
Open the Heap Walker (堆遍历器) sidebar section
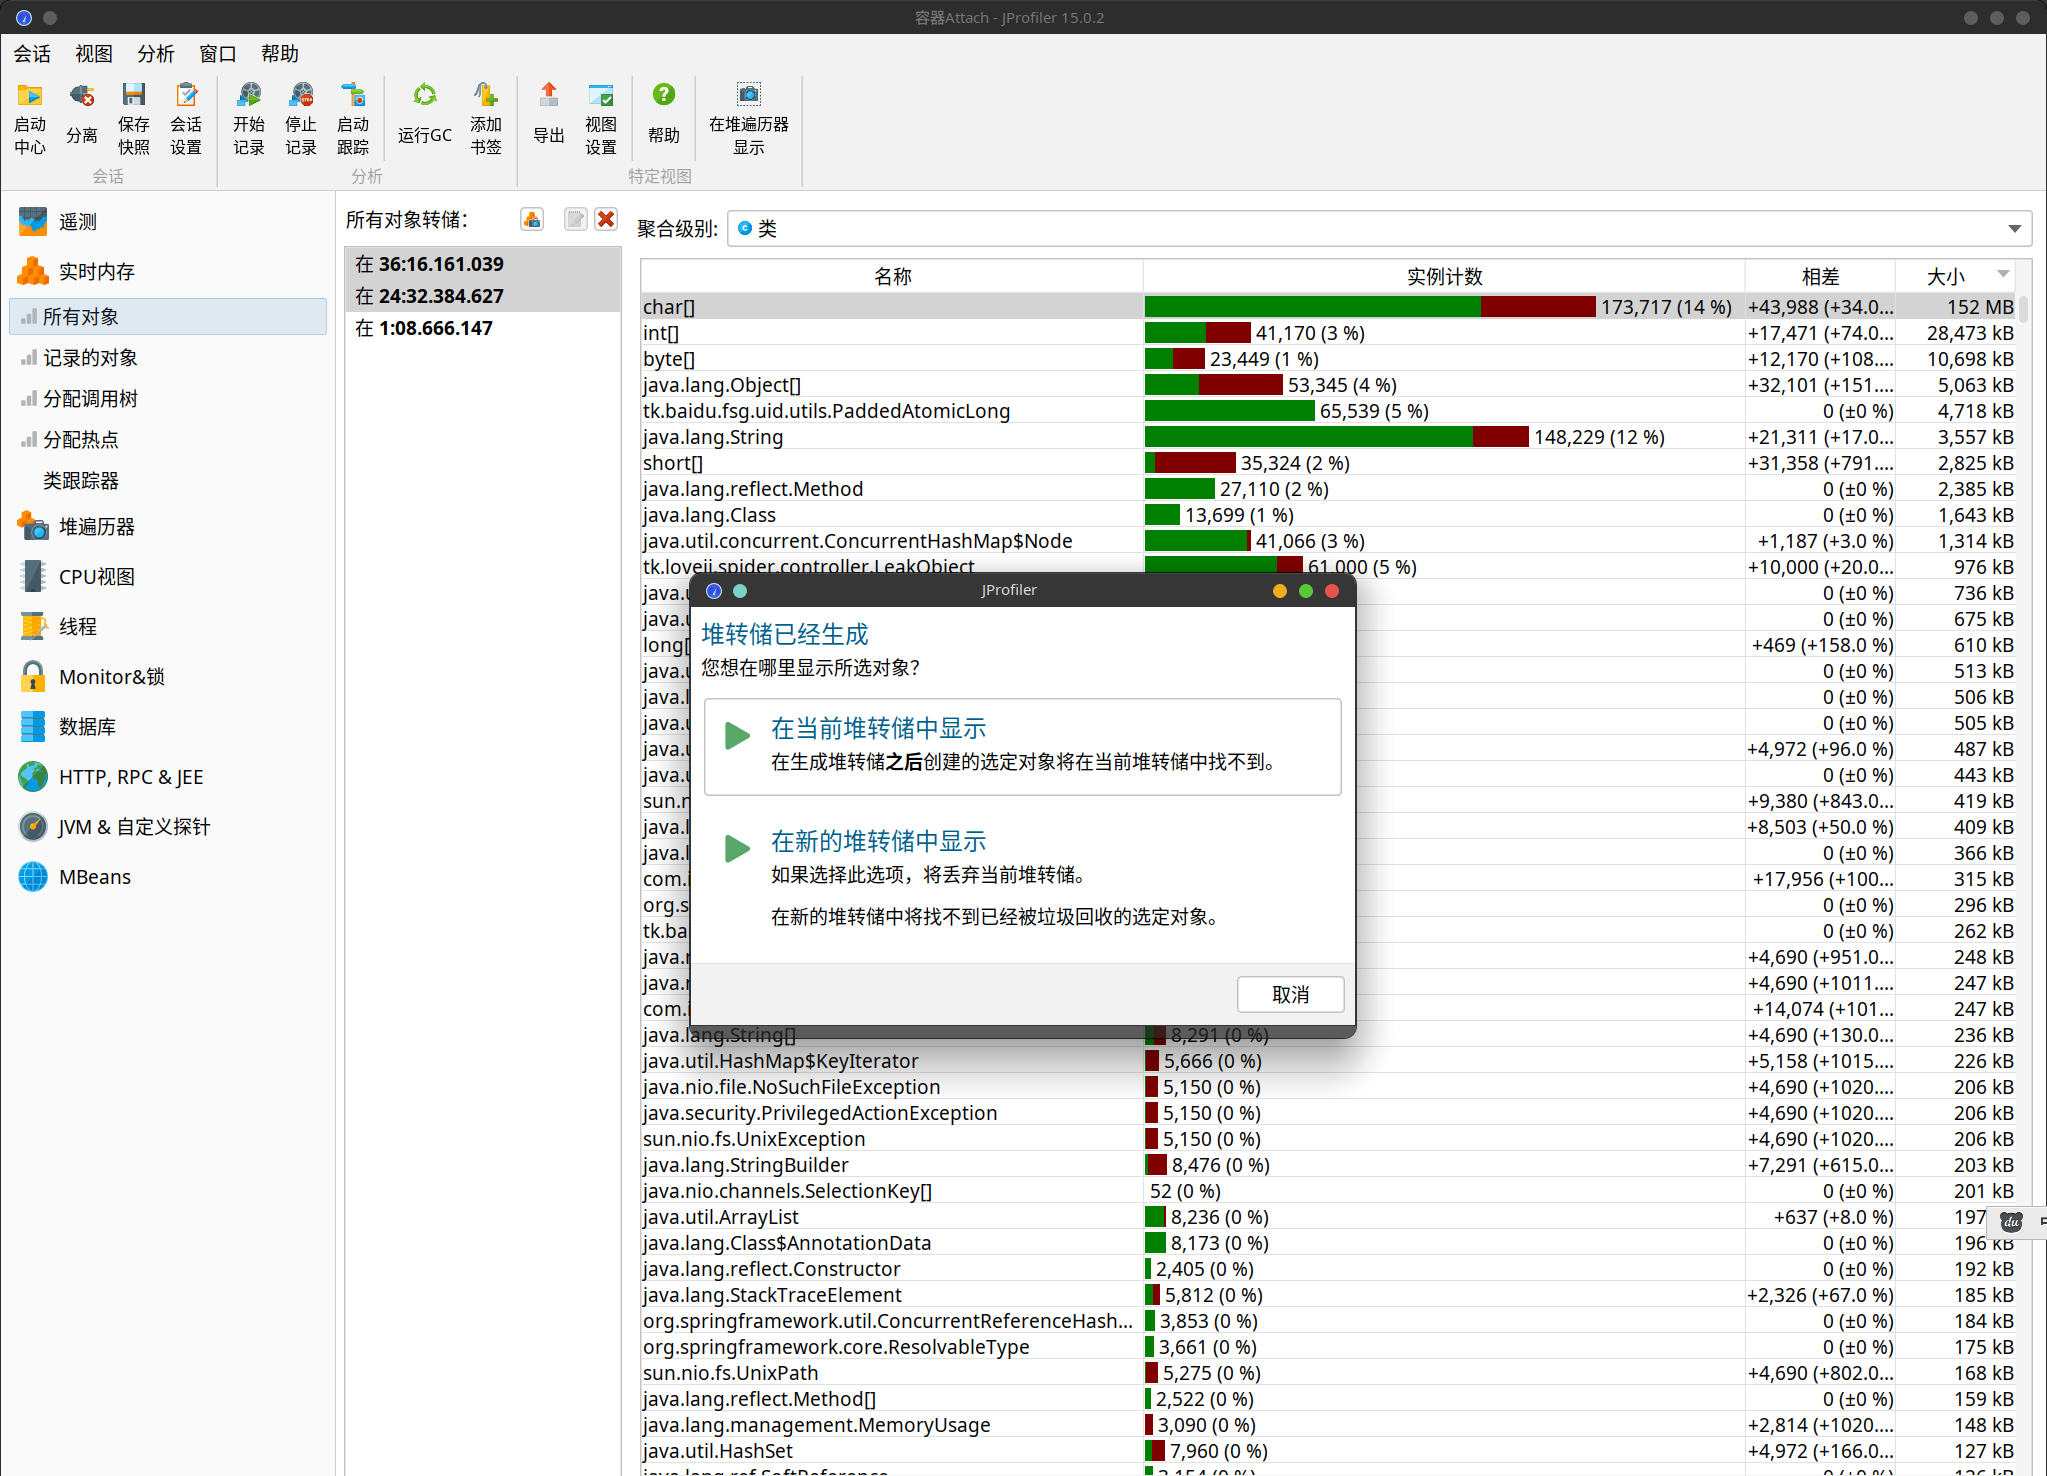(96, 527)
